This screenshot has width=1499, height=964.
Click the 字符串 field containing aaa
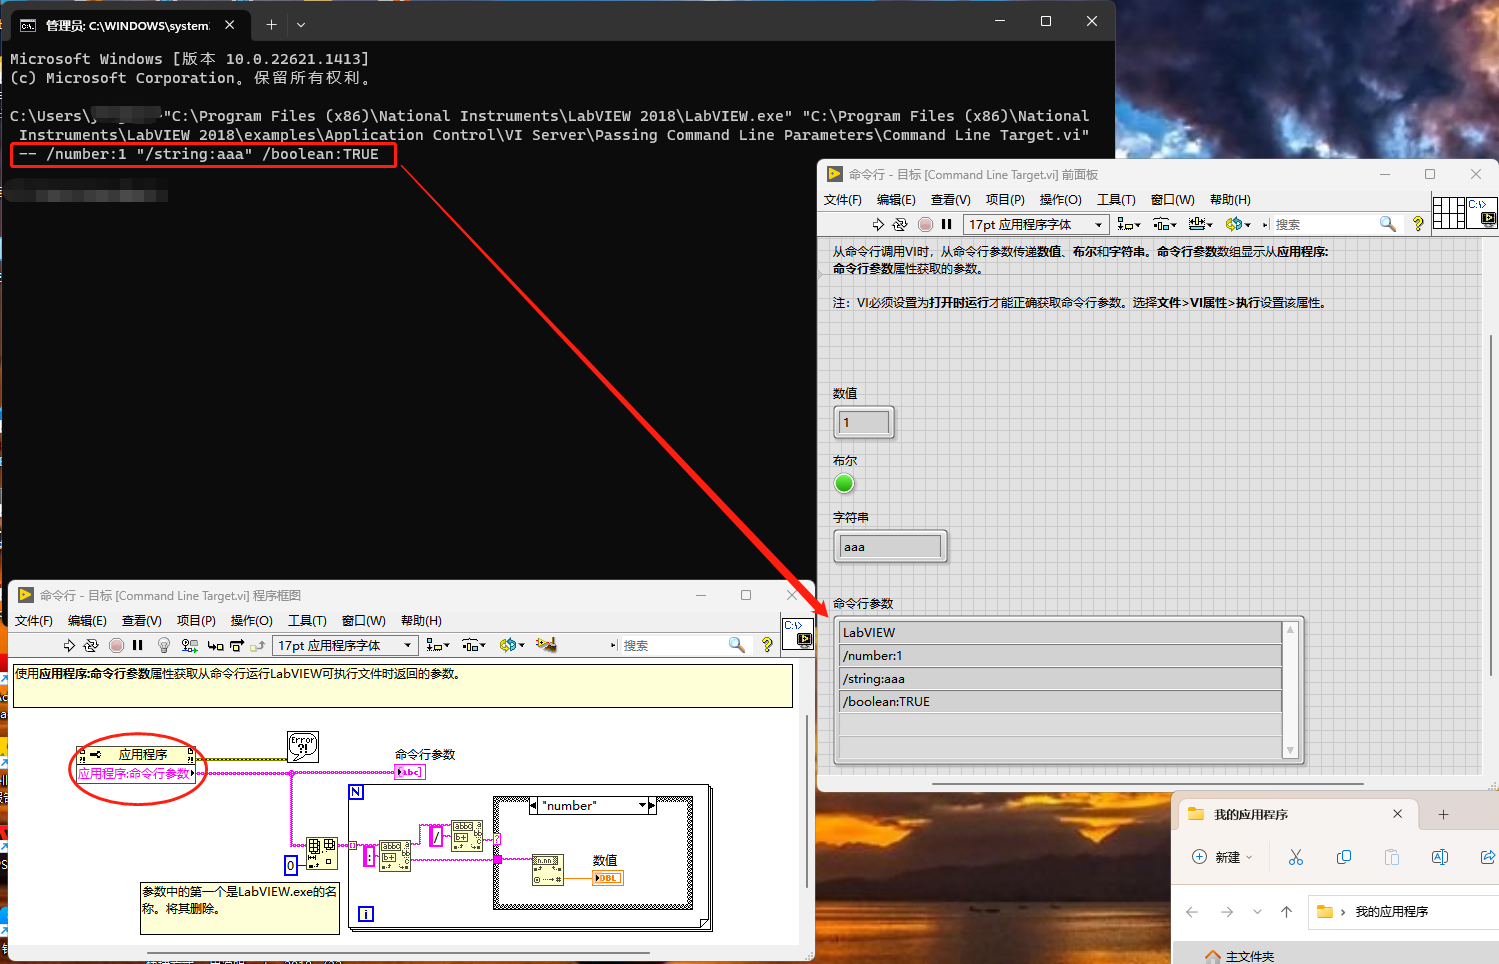(x=890, y=547)
